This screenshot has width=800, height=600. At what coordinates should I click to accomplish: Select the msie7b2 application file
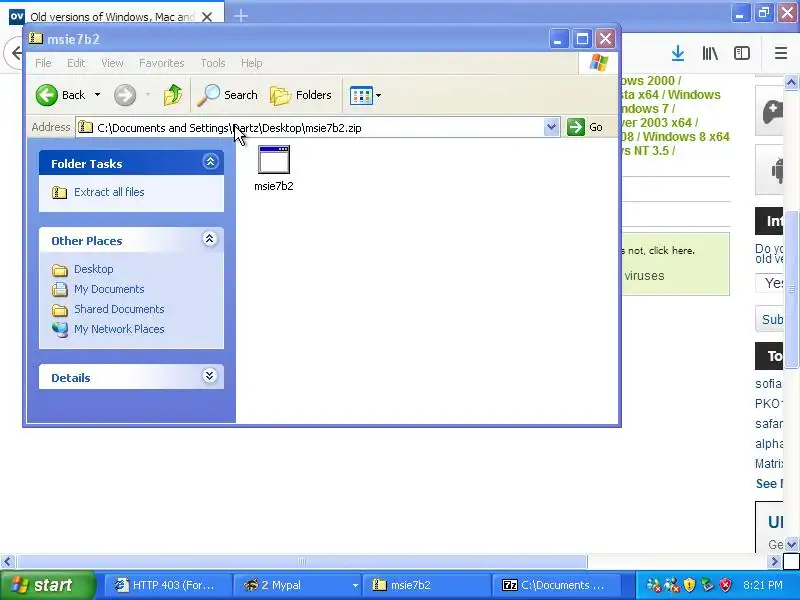point(274,168)
